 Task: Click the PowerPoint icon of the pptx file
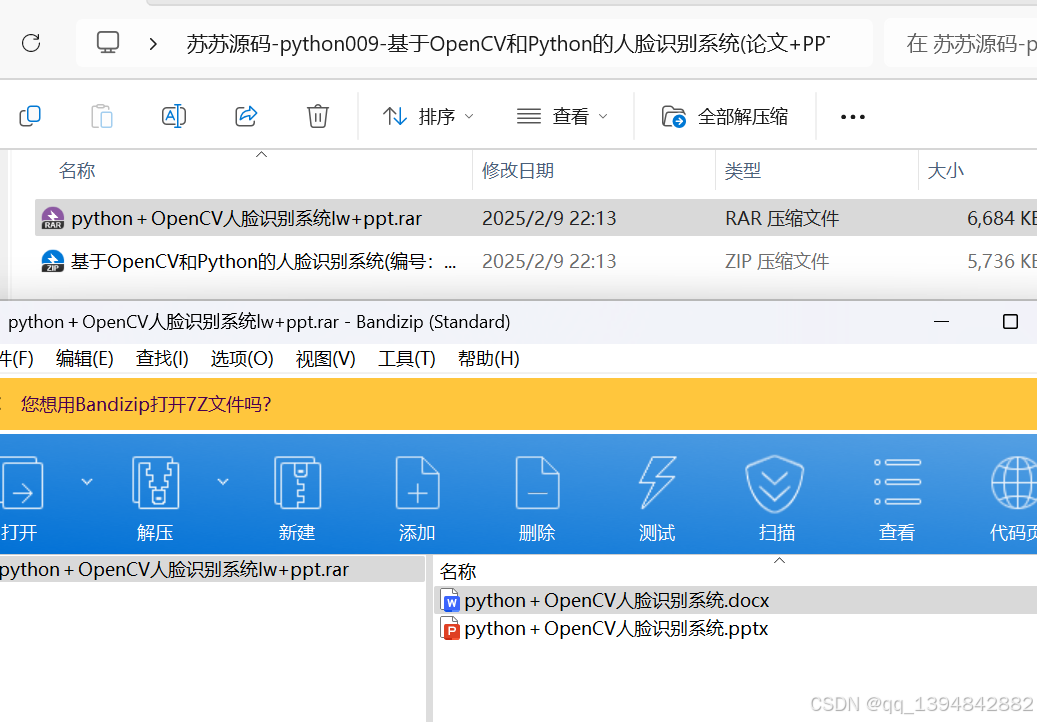click(450, 629)
